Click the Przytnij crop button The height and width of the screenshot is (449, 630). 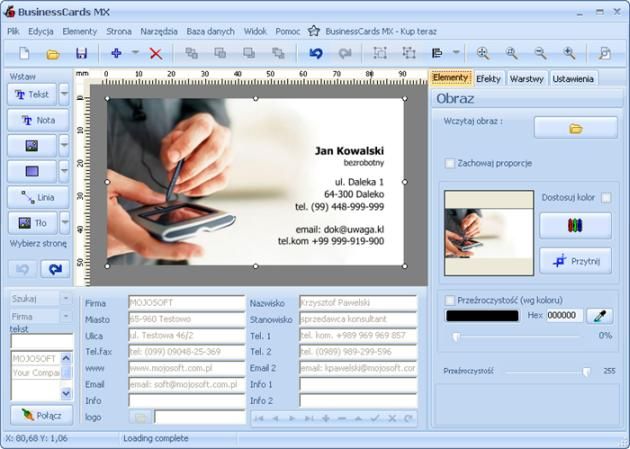[x=575, y=260]
